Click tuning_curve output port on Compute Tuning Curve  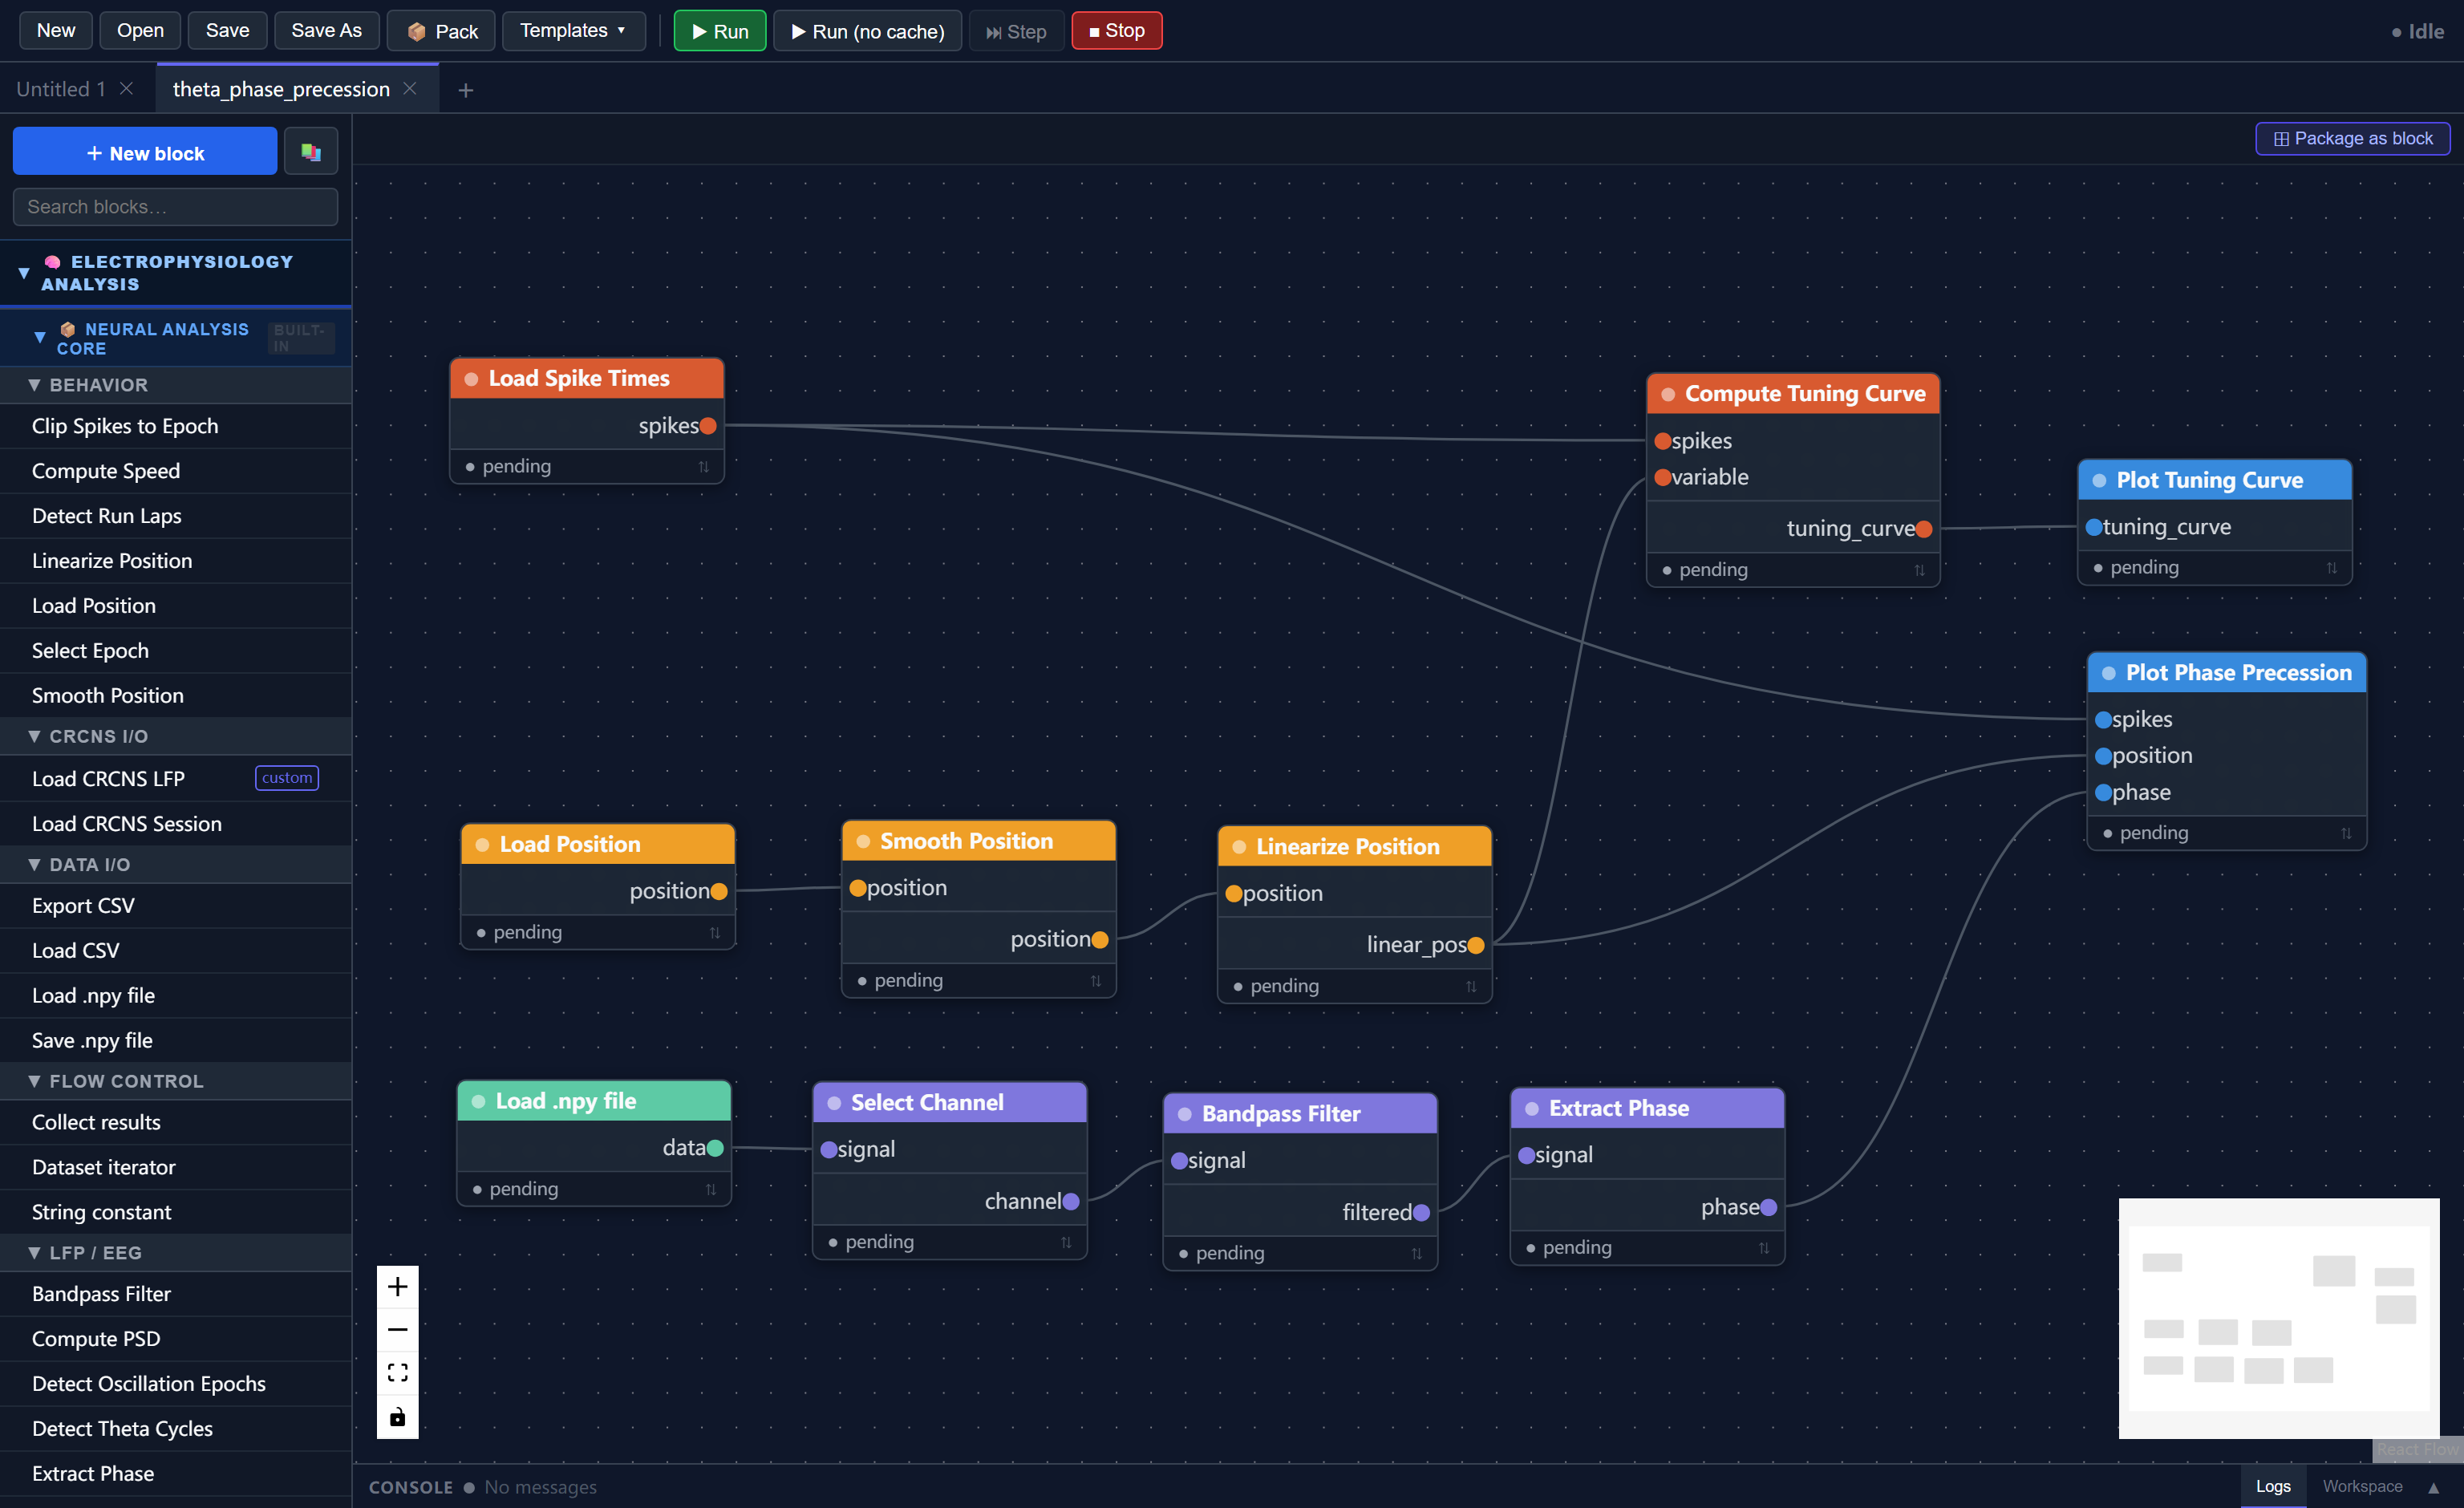(x=1924, y=529)
